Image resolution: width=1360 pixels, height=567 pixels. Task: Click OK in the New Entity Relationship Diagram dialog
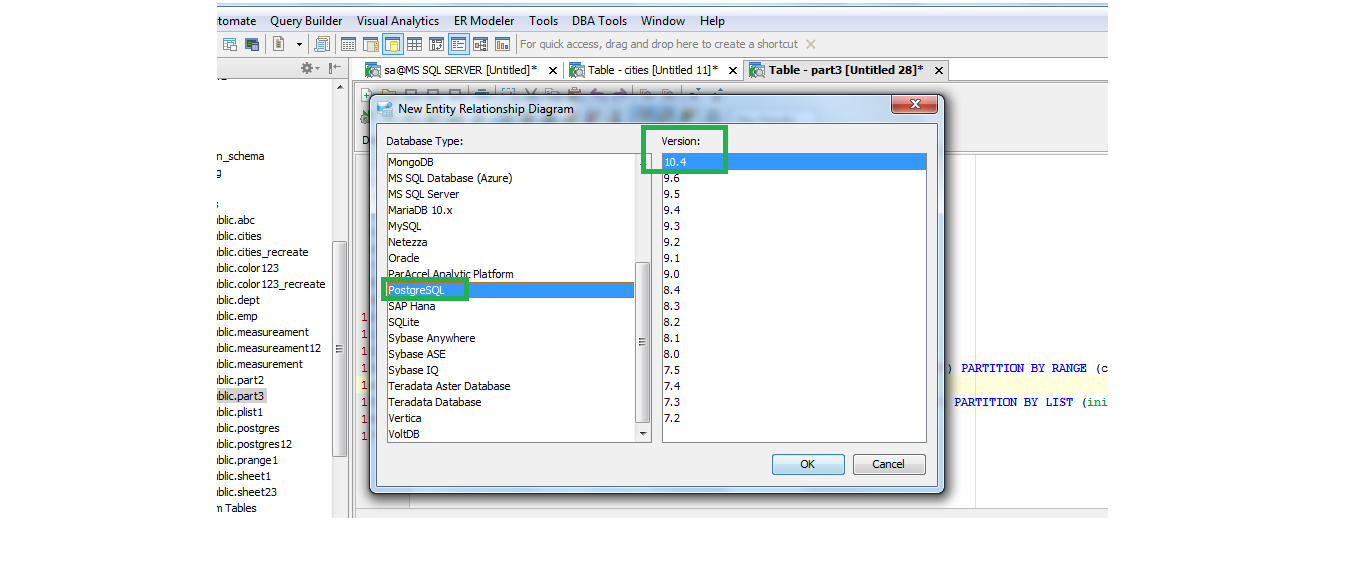coord(808,464)
